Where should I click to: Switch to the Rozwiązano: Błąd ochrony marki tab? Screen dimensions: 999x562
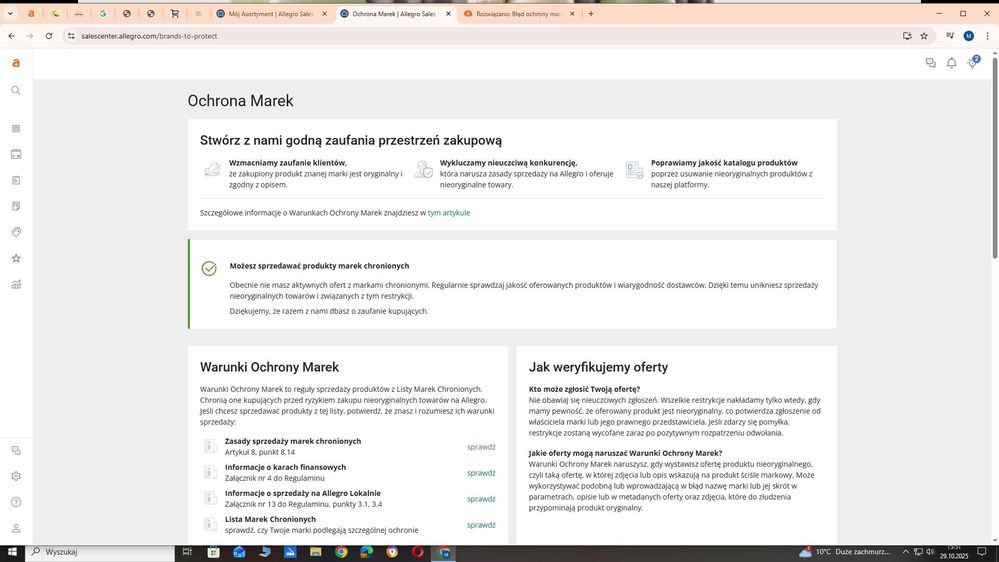pyautogui.click(x=516, y=14)
